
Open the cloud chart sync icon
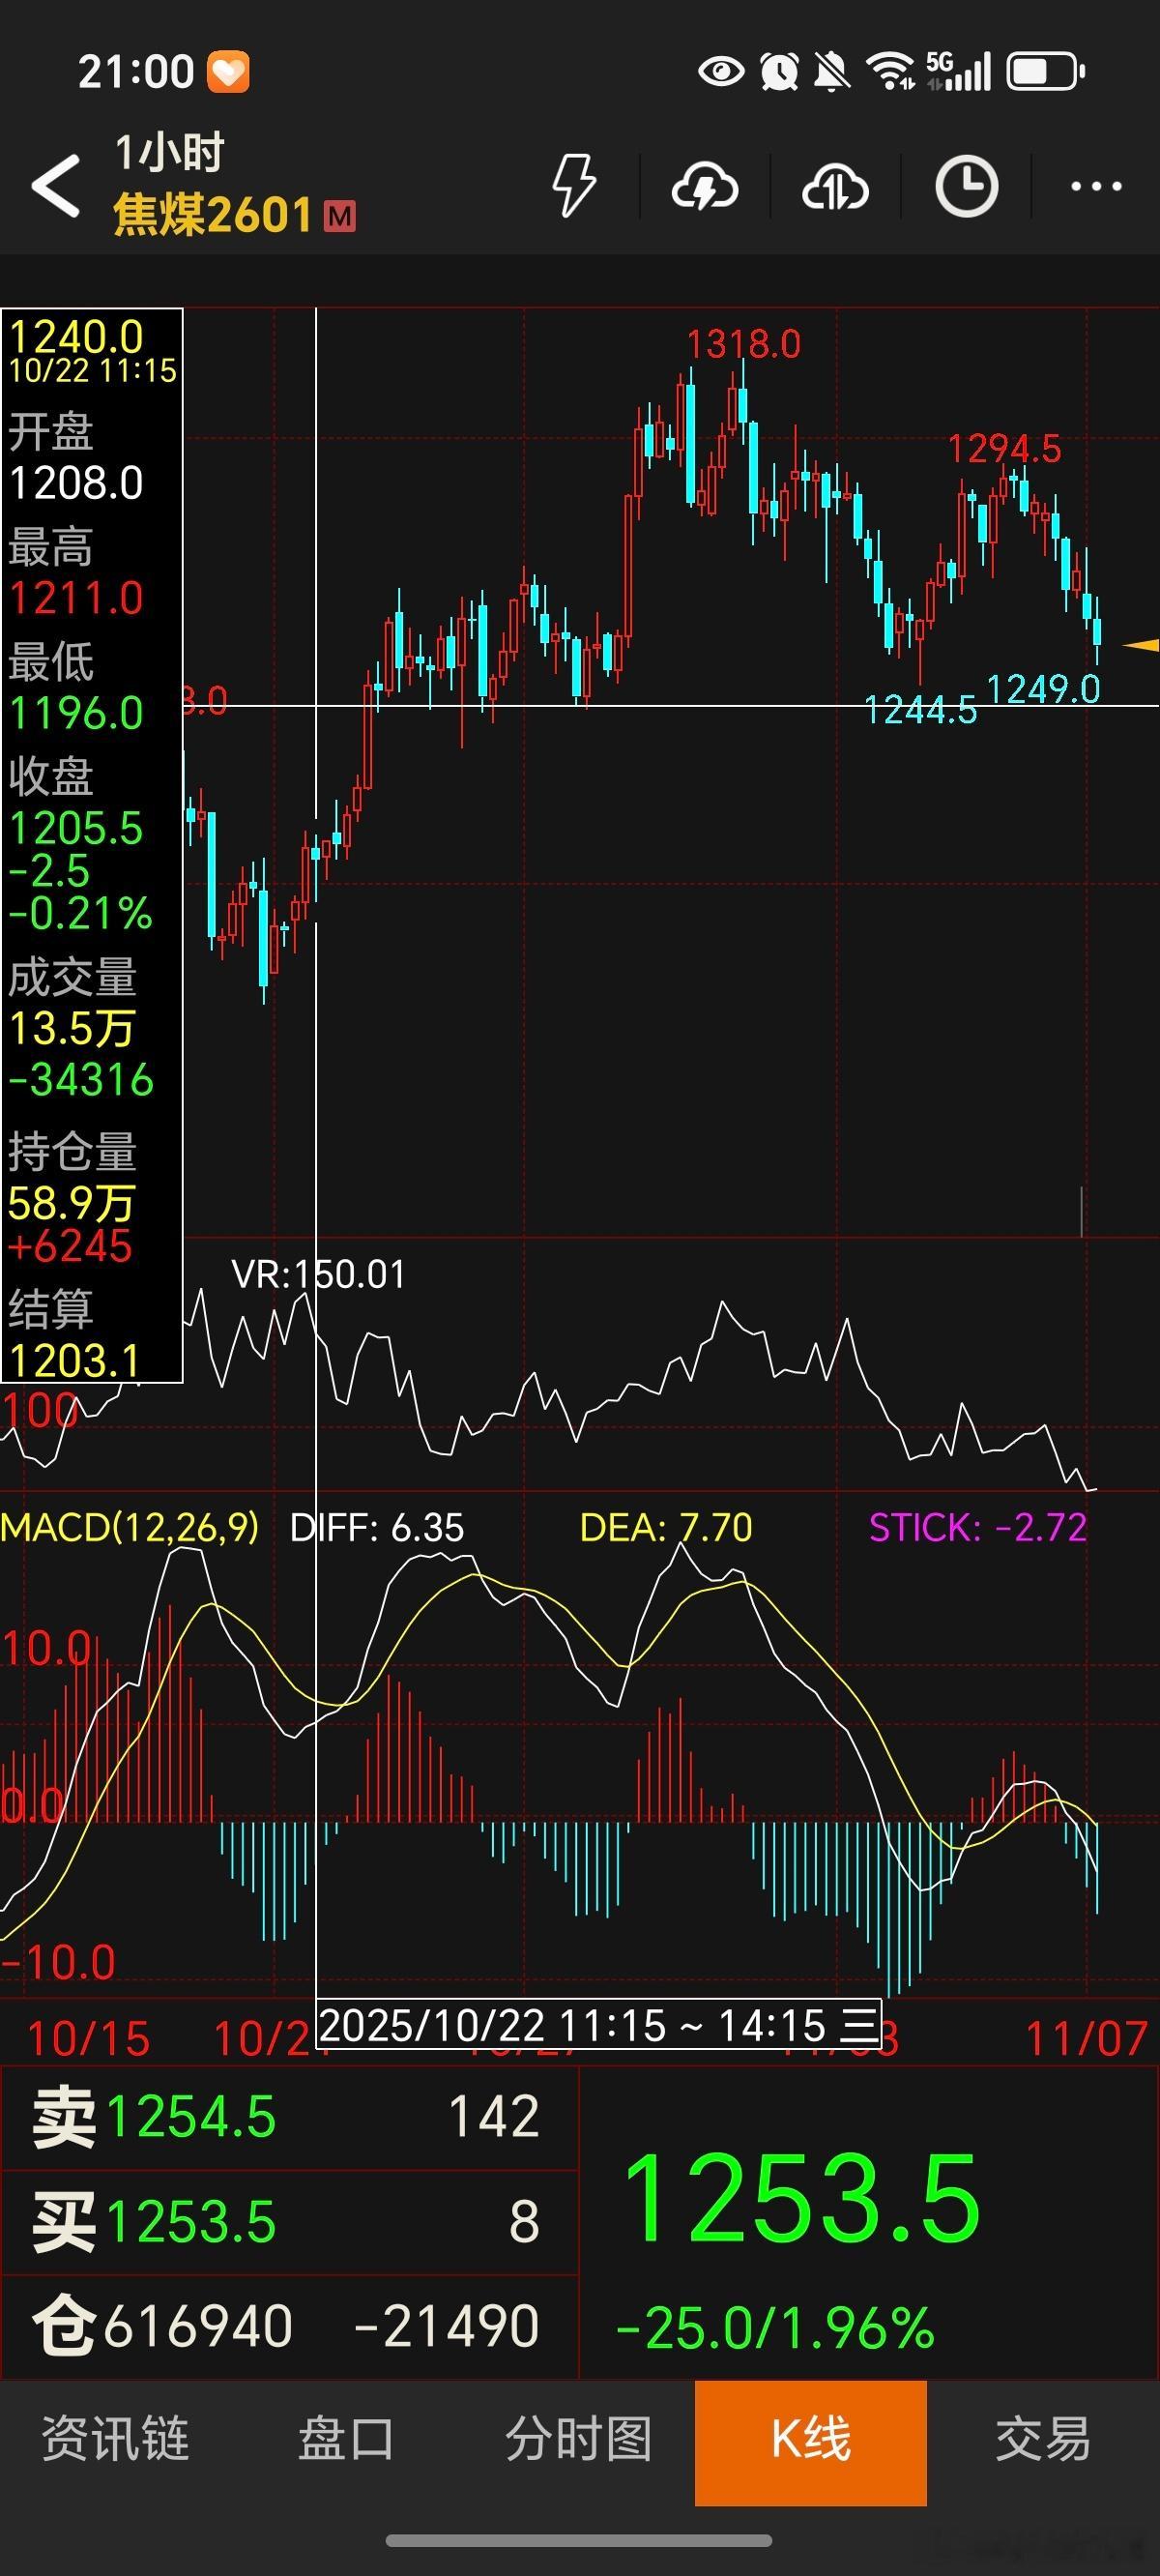(835, 186)
